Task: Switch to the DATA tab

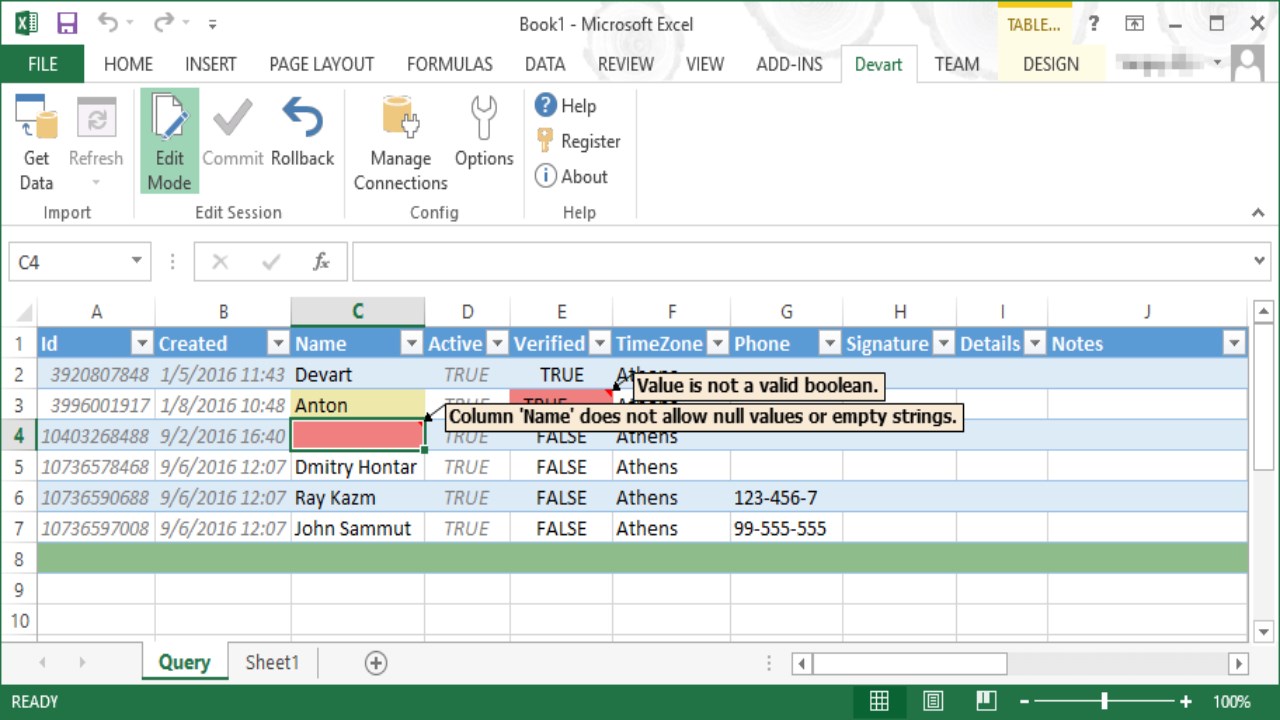Action: pos(545,64)
